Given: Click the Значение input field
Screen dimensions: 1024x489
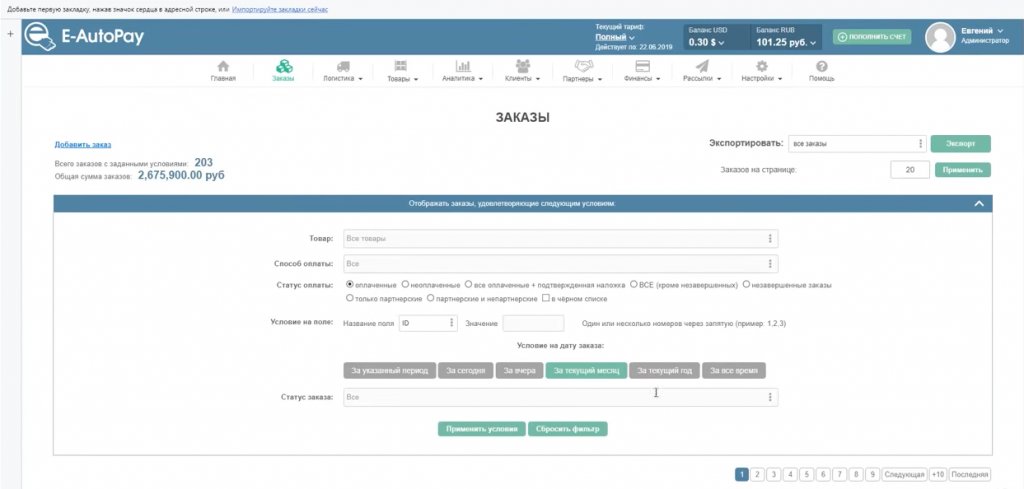Looking at the screenshot, I should 533,323.
